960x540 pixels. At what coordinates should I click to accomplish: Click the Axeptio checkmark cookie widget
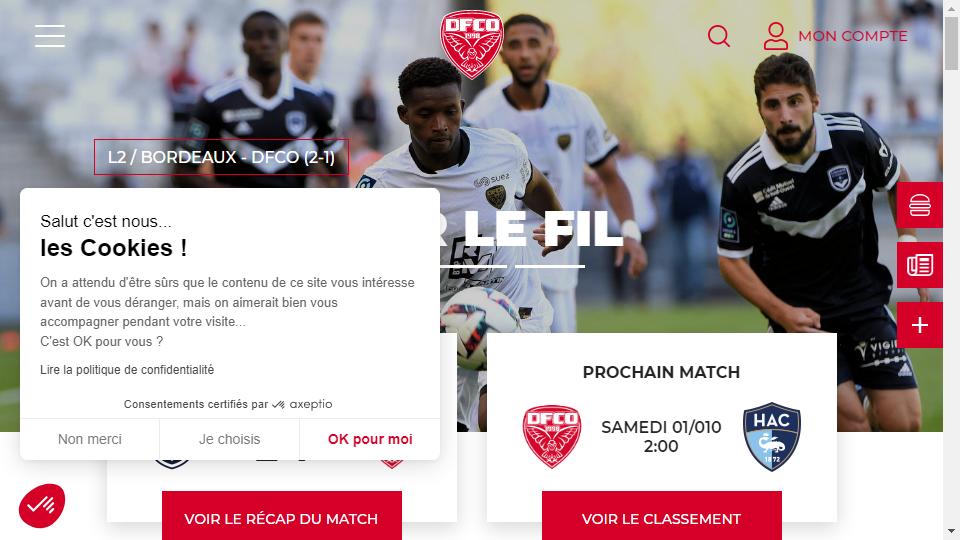pos(42,506)
